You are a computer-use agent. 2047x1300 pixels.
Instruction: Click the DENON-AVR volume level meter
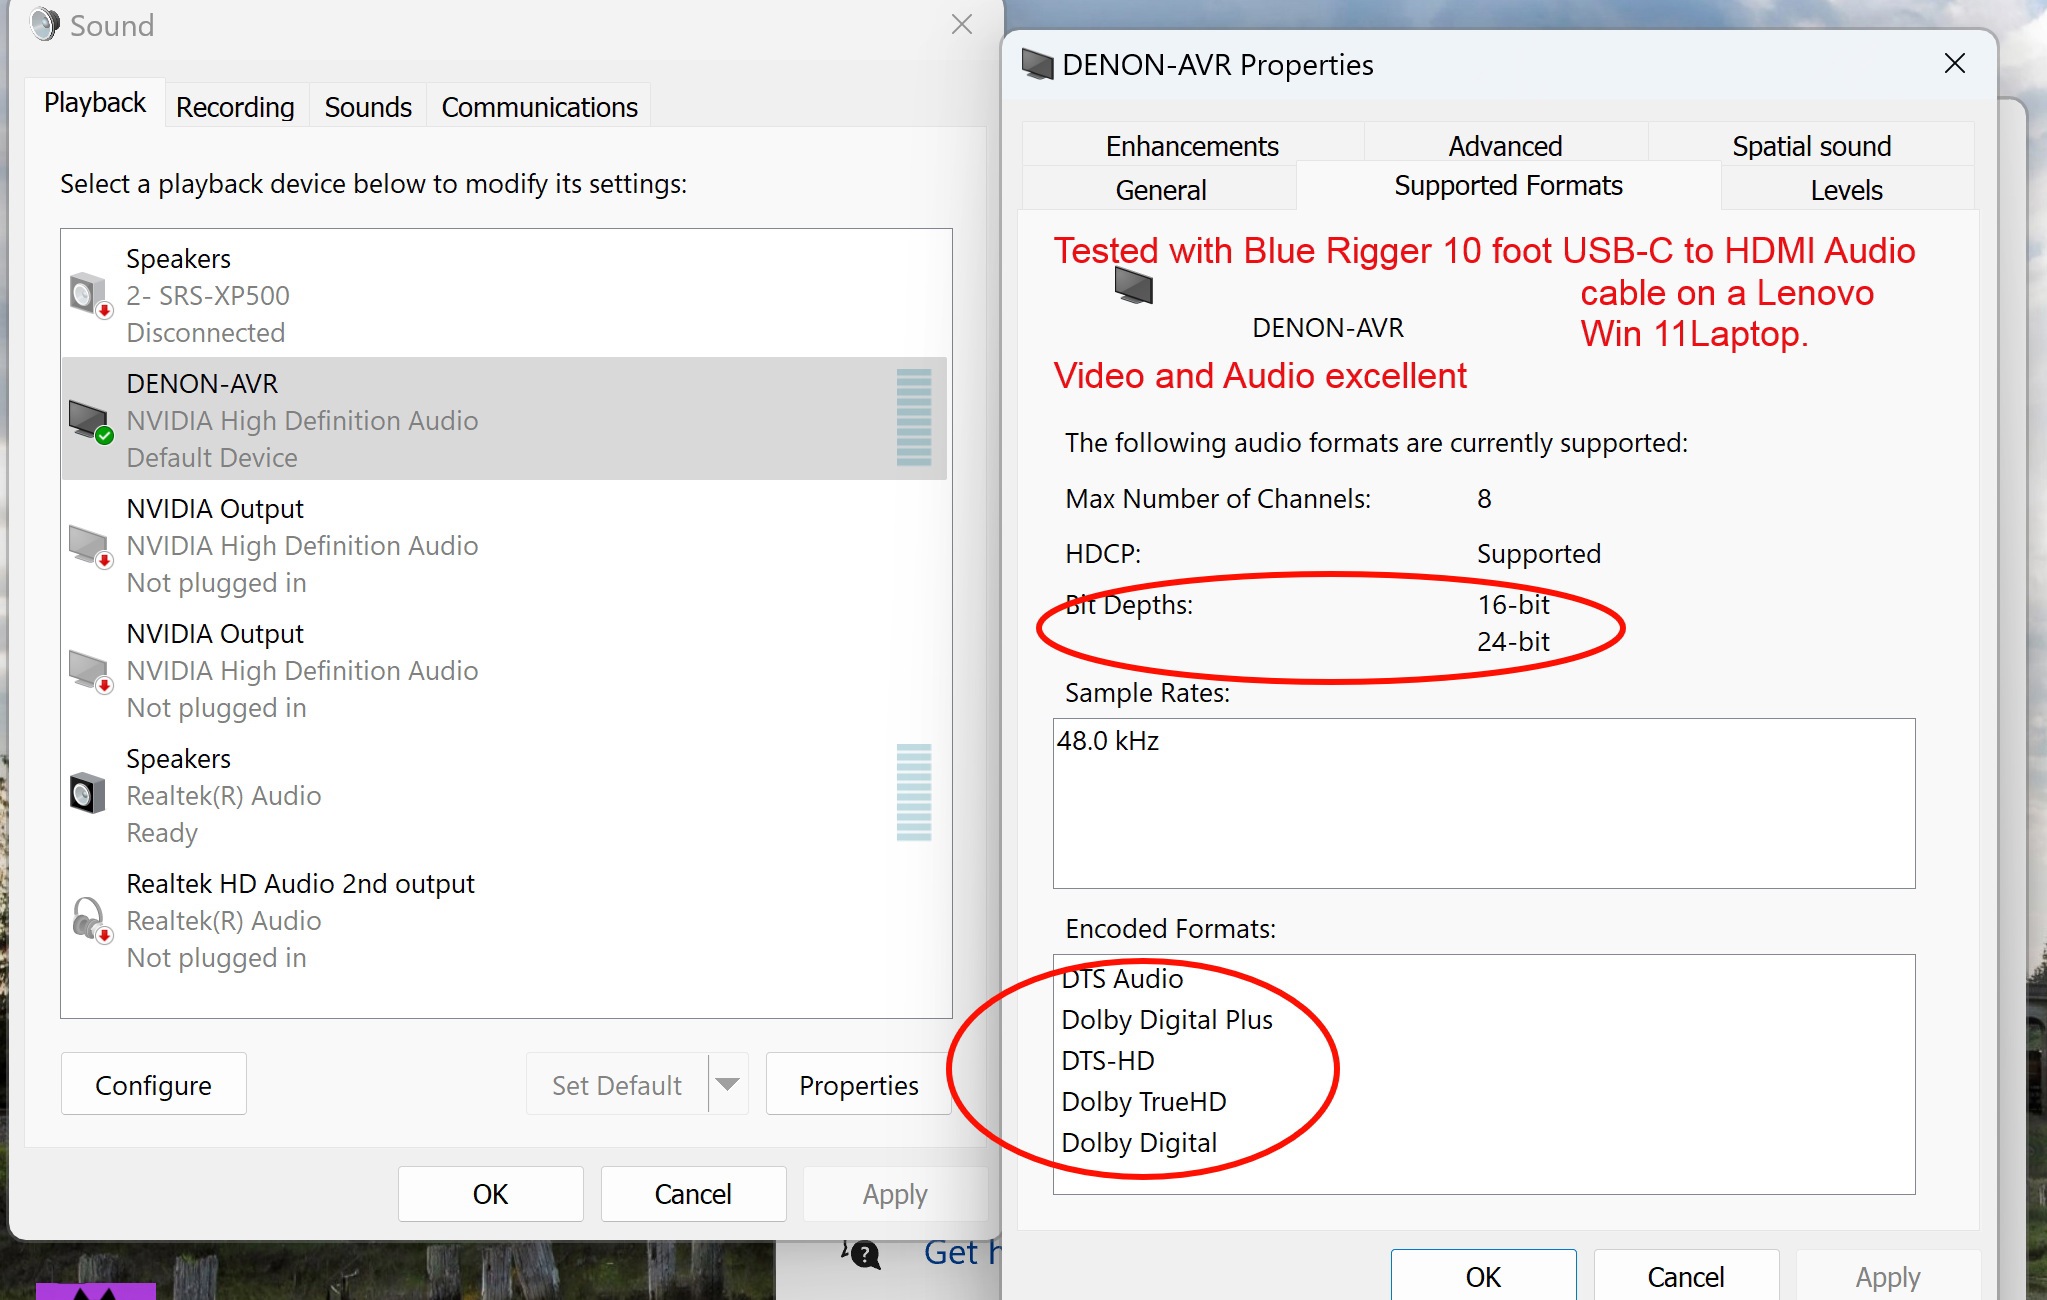914,418
